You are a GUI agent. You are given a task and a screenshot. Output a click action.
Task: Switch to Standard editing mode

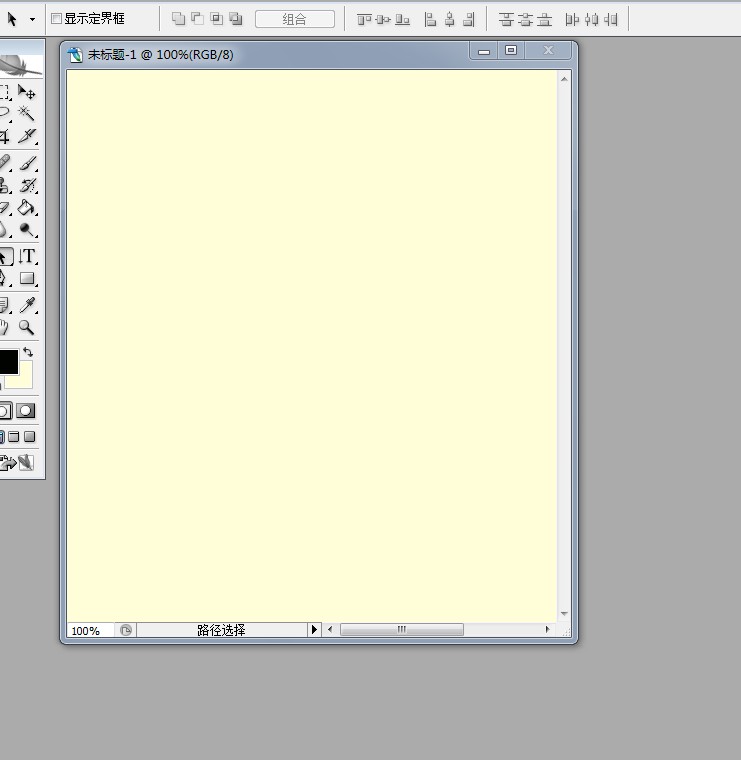click(x=5, y=411)
